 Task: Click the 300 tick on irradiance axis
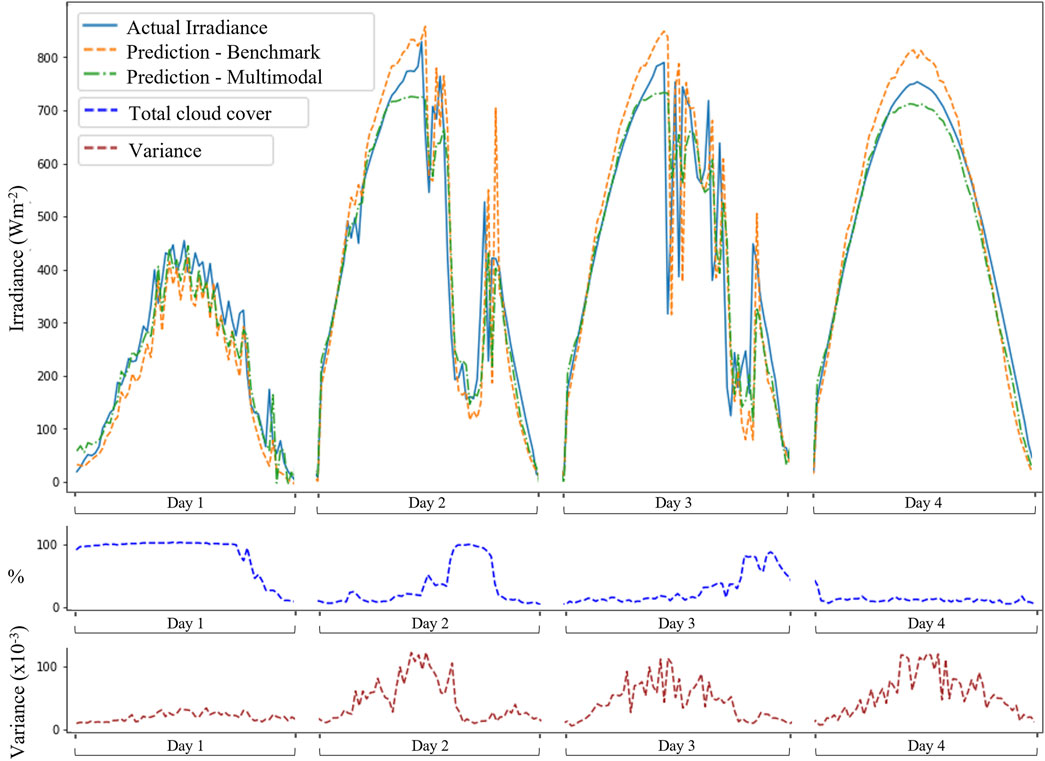point(47,323)
